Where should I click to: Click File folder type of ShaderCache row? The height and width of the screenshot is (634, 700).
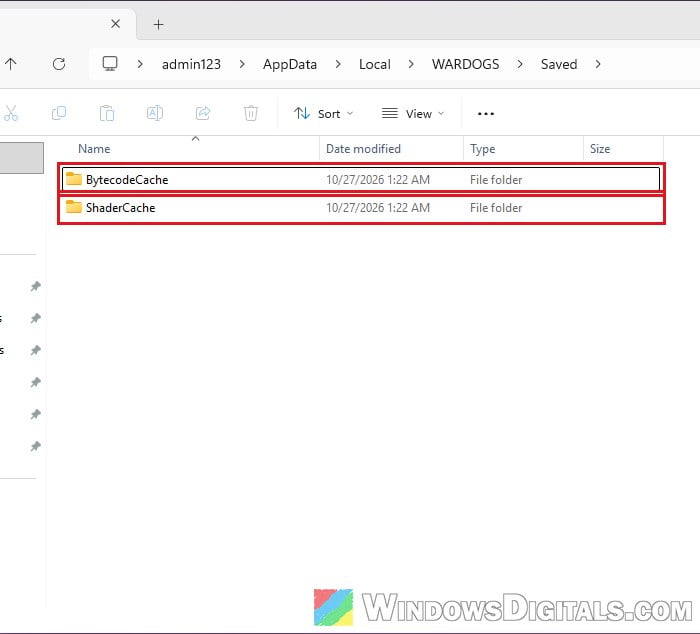(496, 208)
